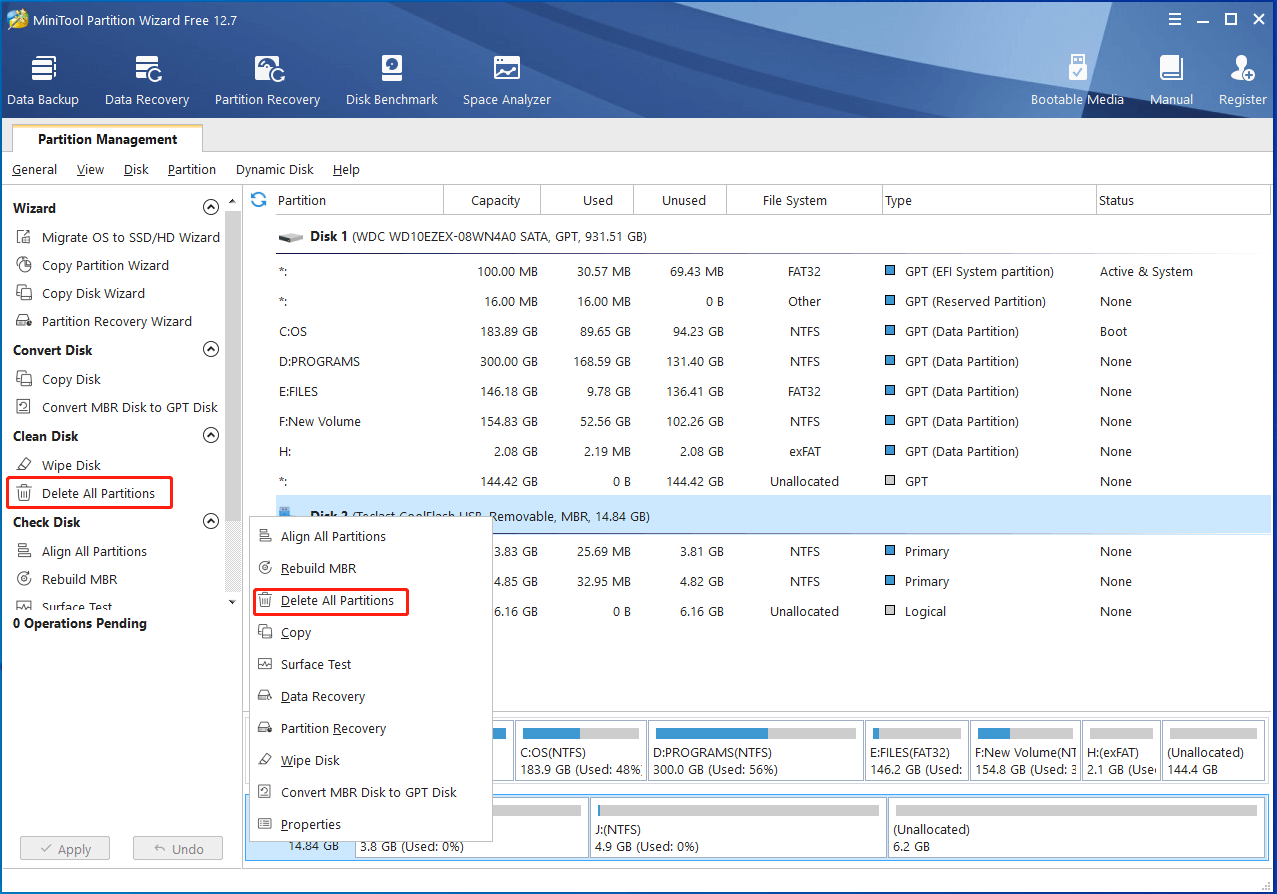Select the Partition Management tab
The image size is (1277, 894).
tap(107, 139)
